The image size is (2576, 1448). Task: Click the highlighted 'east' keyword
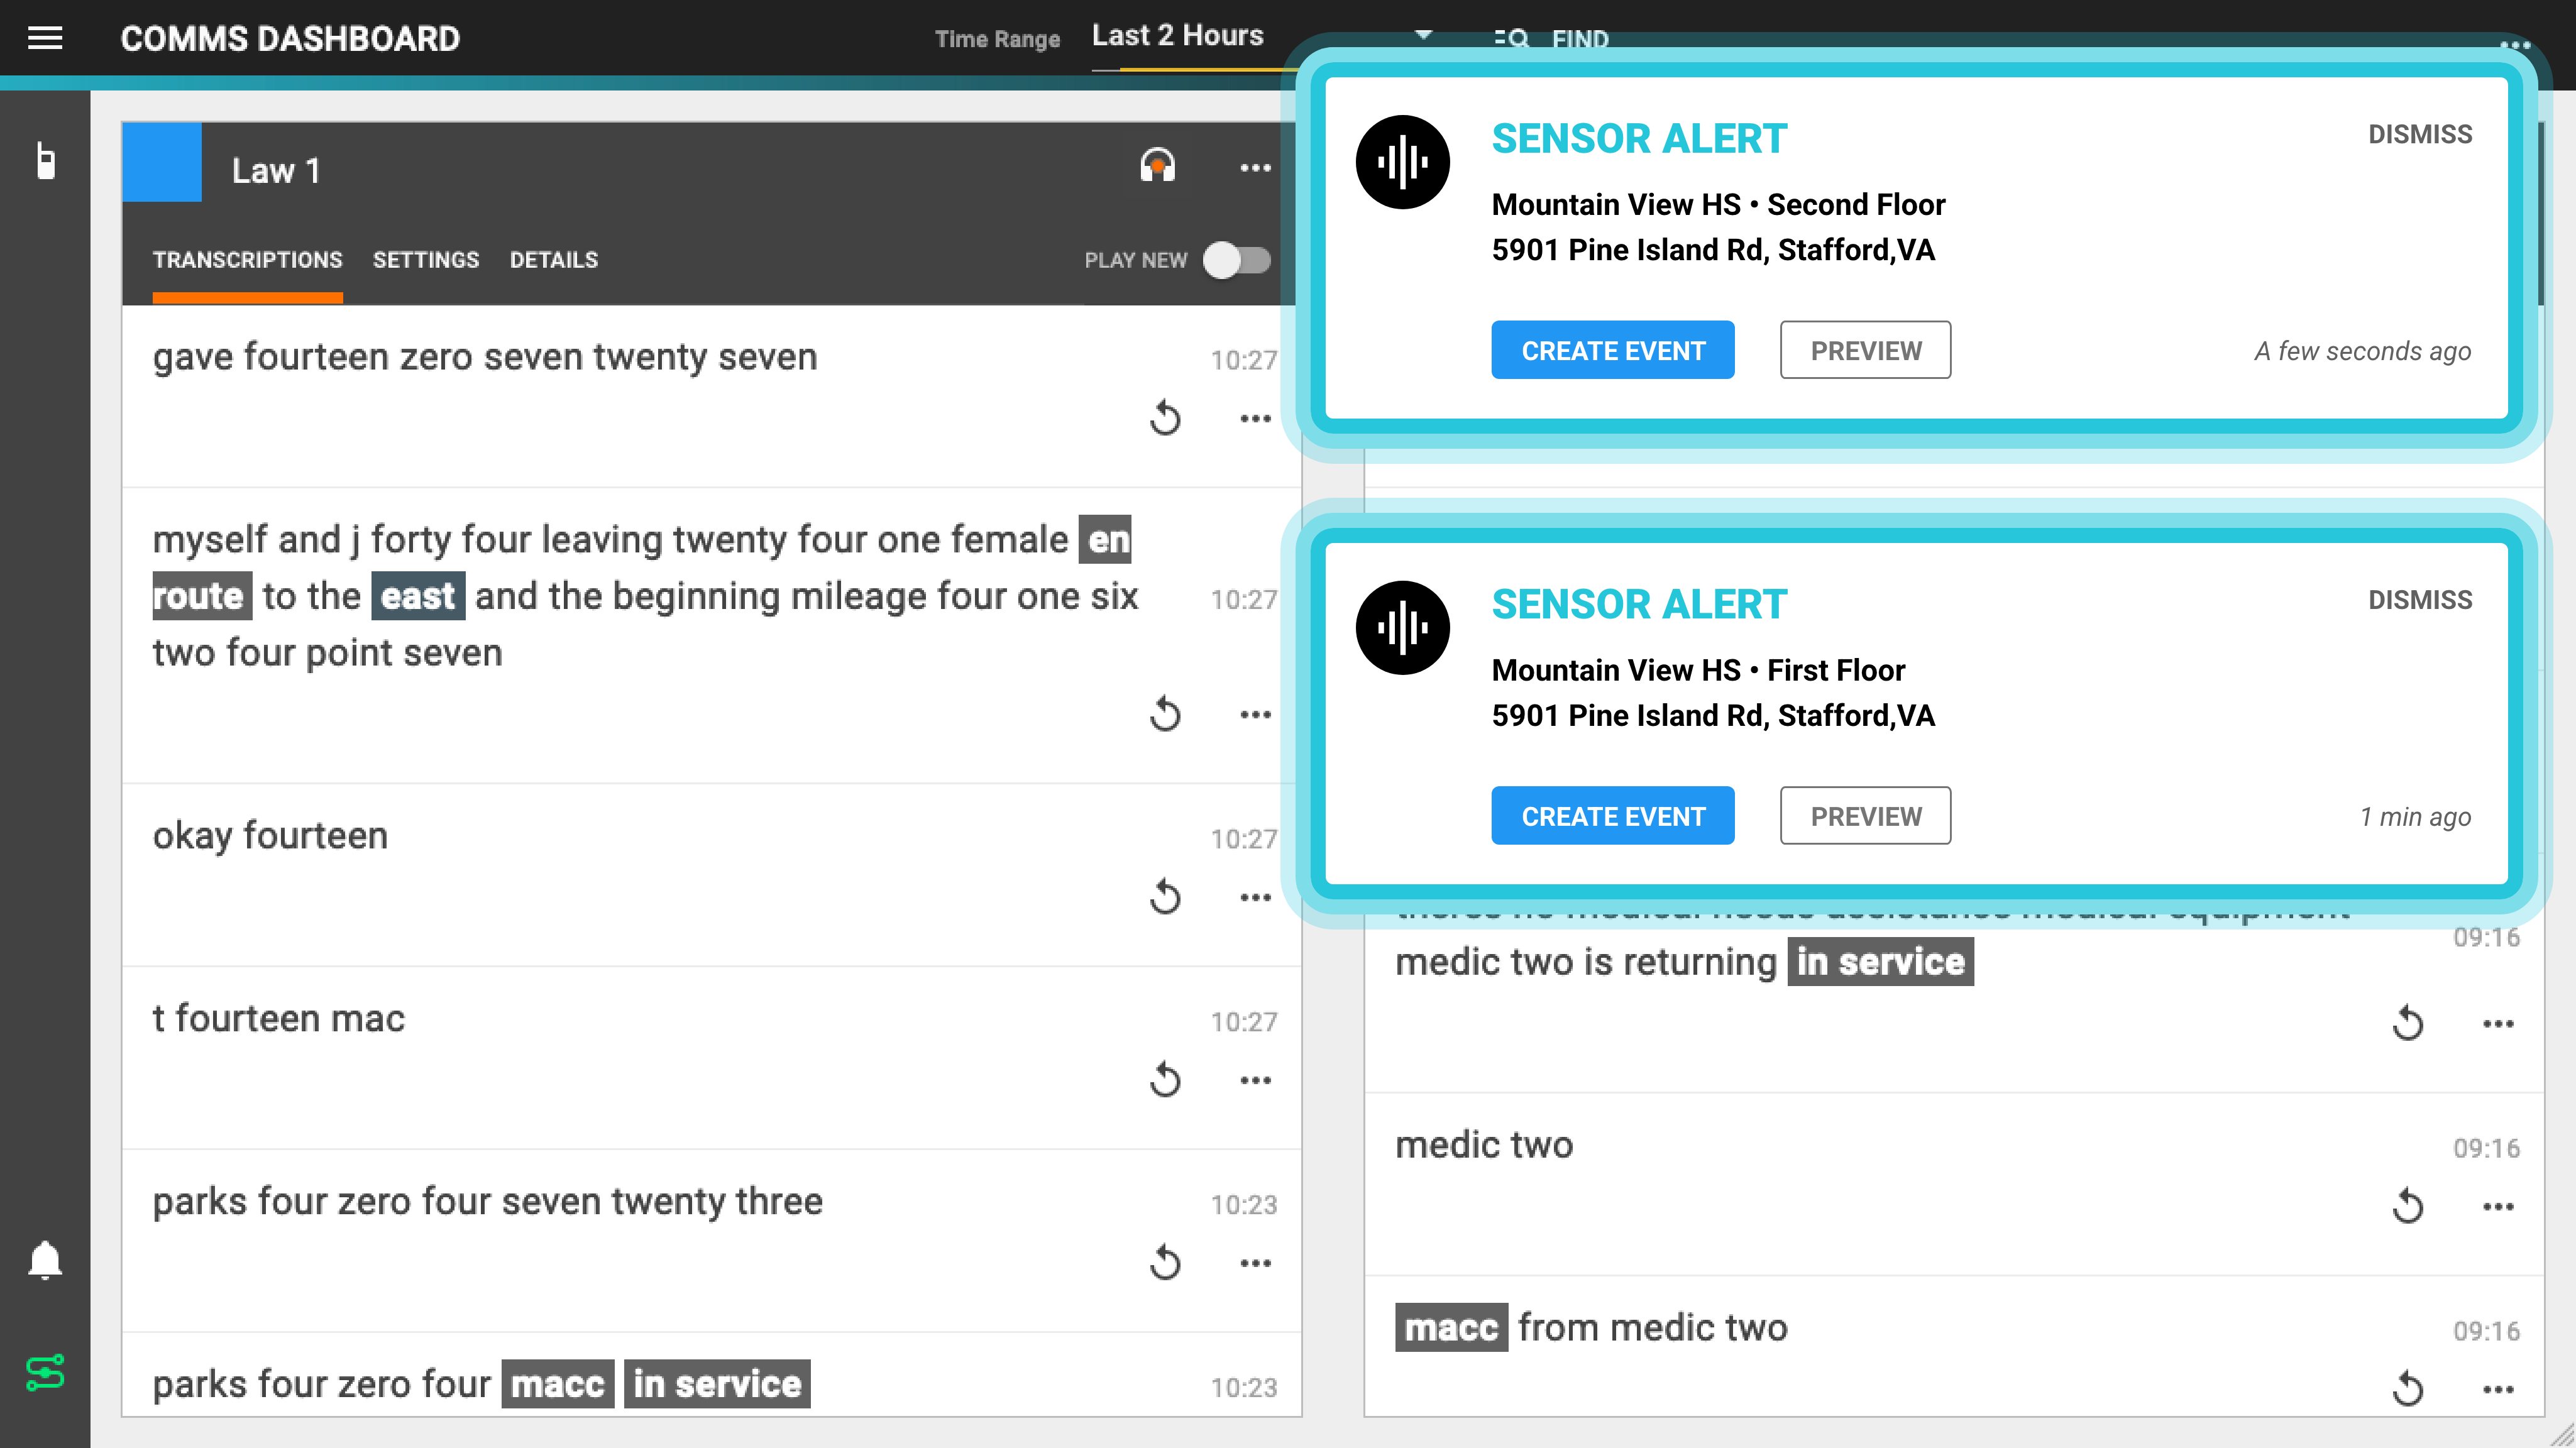click(x=418, y=596)
